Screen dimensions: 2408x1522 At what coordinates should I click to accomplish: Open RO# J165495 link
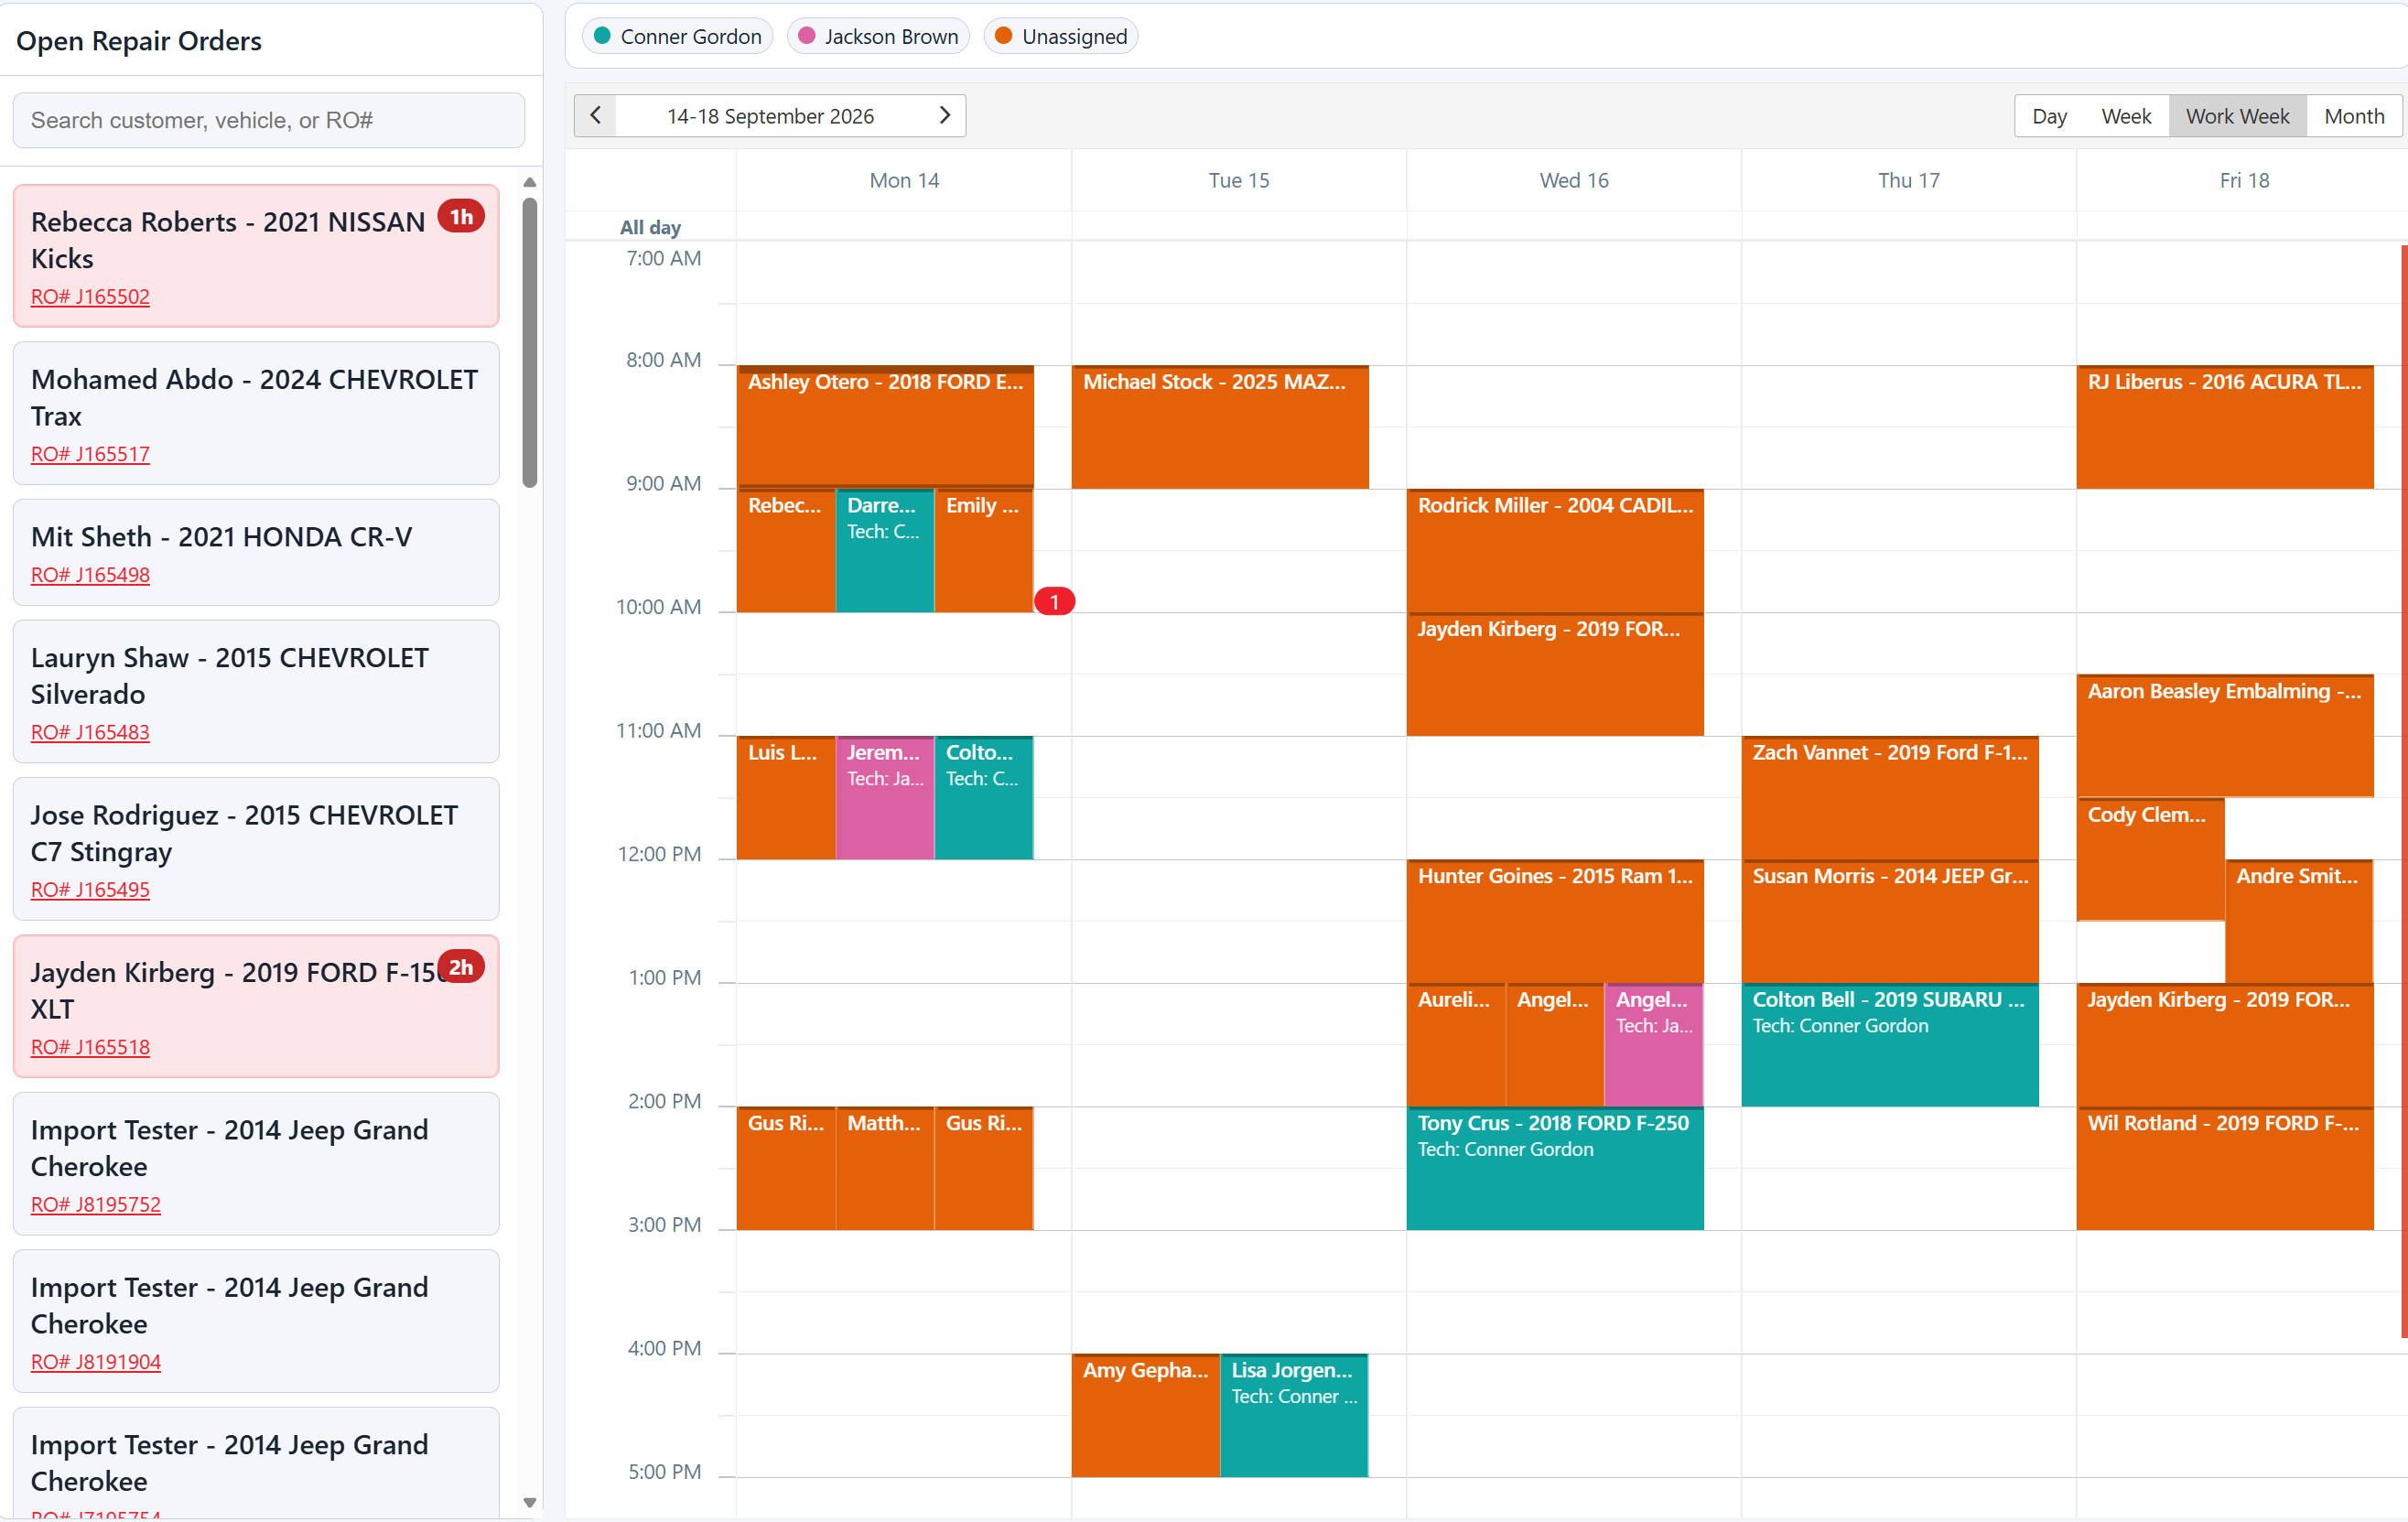click(90, 889)
